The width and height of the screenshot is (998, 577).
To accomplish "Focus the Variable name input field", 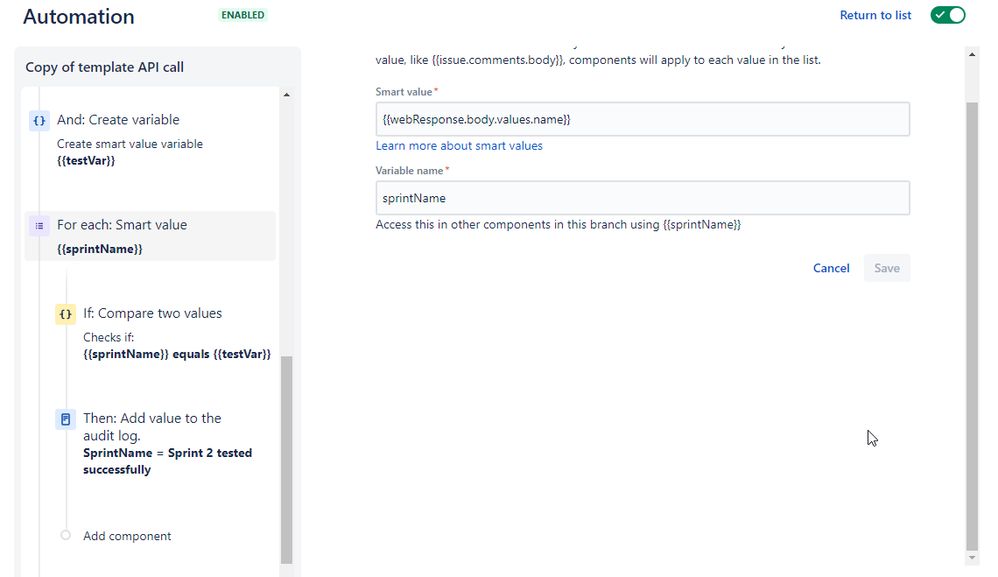I will tap(642, 198).
